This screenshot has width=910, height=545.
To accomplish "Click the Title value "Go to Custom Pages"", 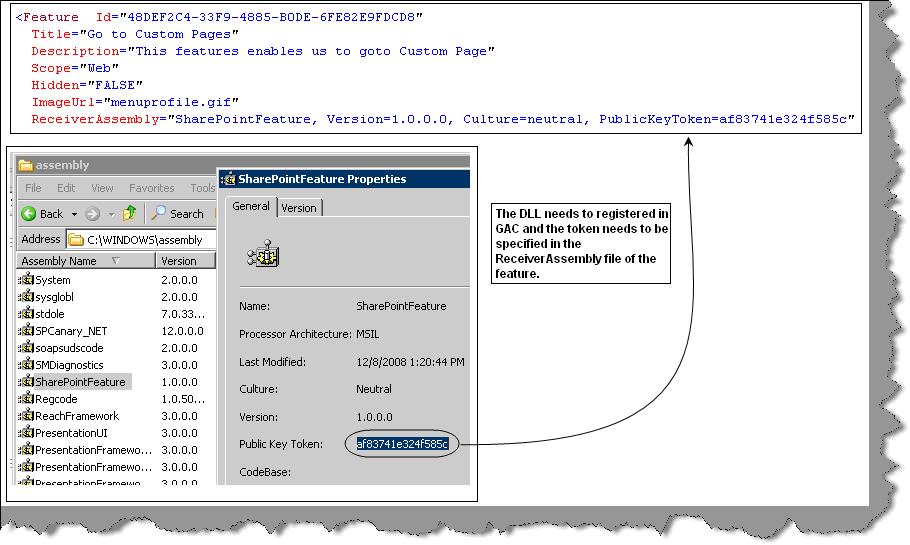I will (159, 34).
